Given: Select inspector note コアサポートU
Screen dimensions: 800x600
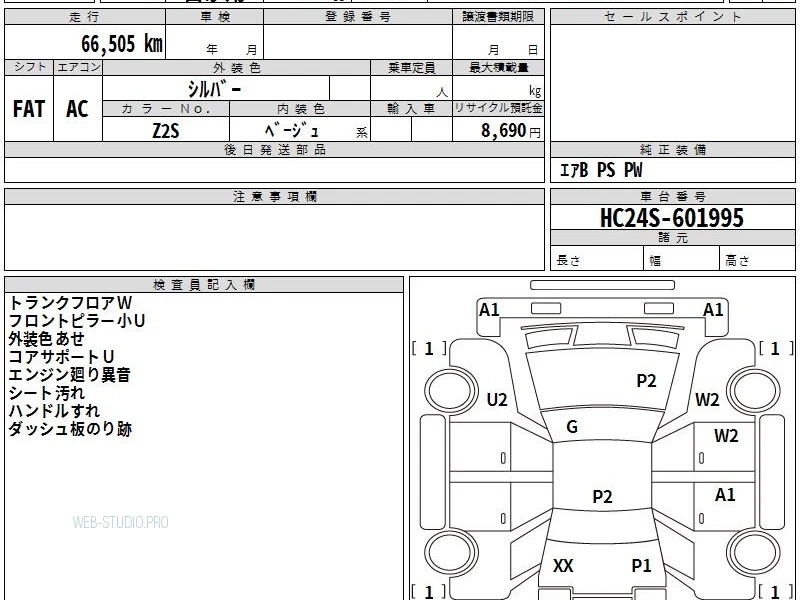Looking at the screenshot, I should tap(61, 357).
